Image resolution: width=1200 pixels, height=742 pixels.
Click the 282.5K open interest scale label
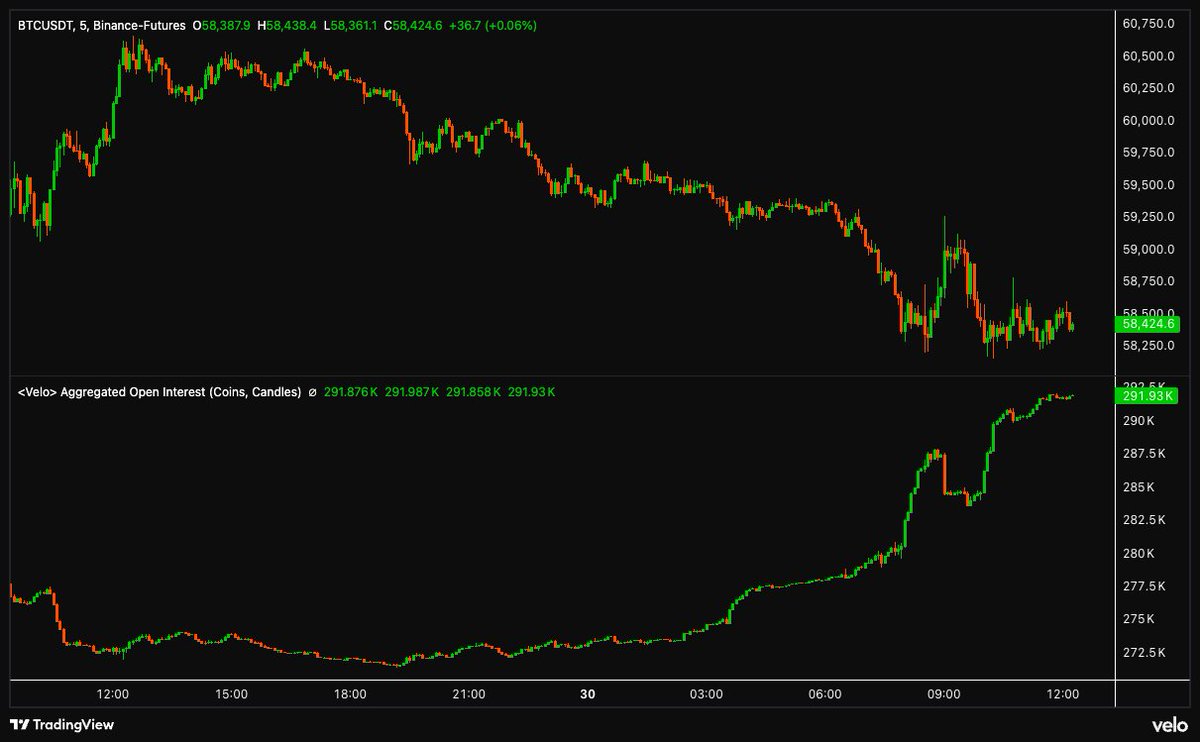(1144, 520)
